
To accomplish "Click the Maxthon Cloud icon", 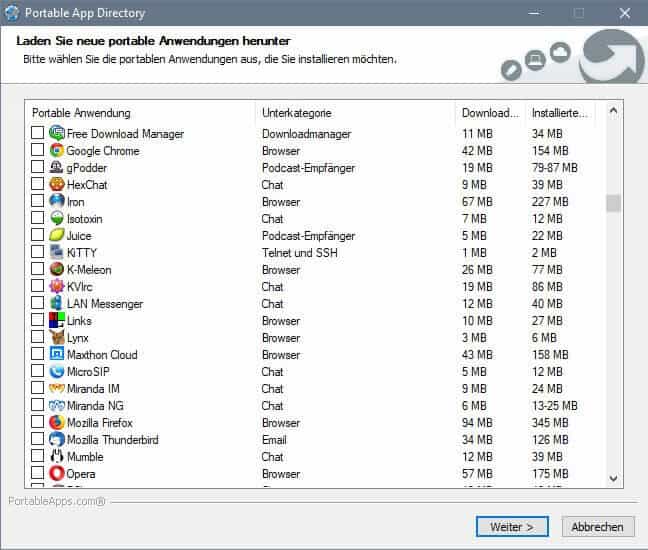I will point(57,355).
